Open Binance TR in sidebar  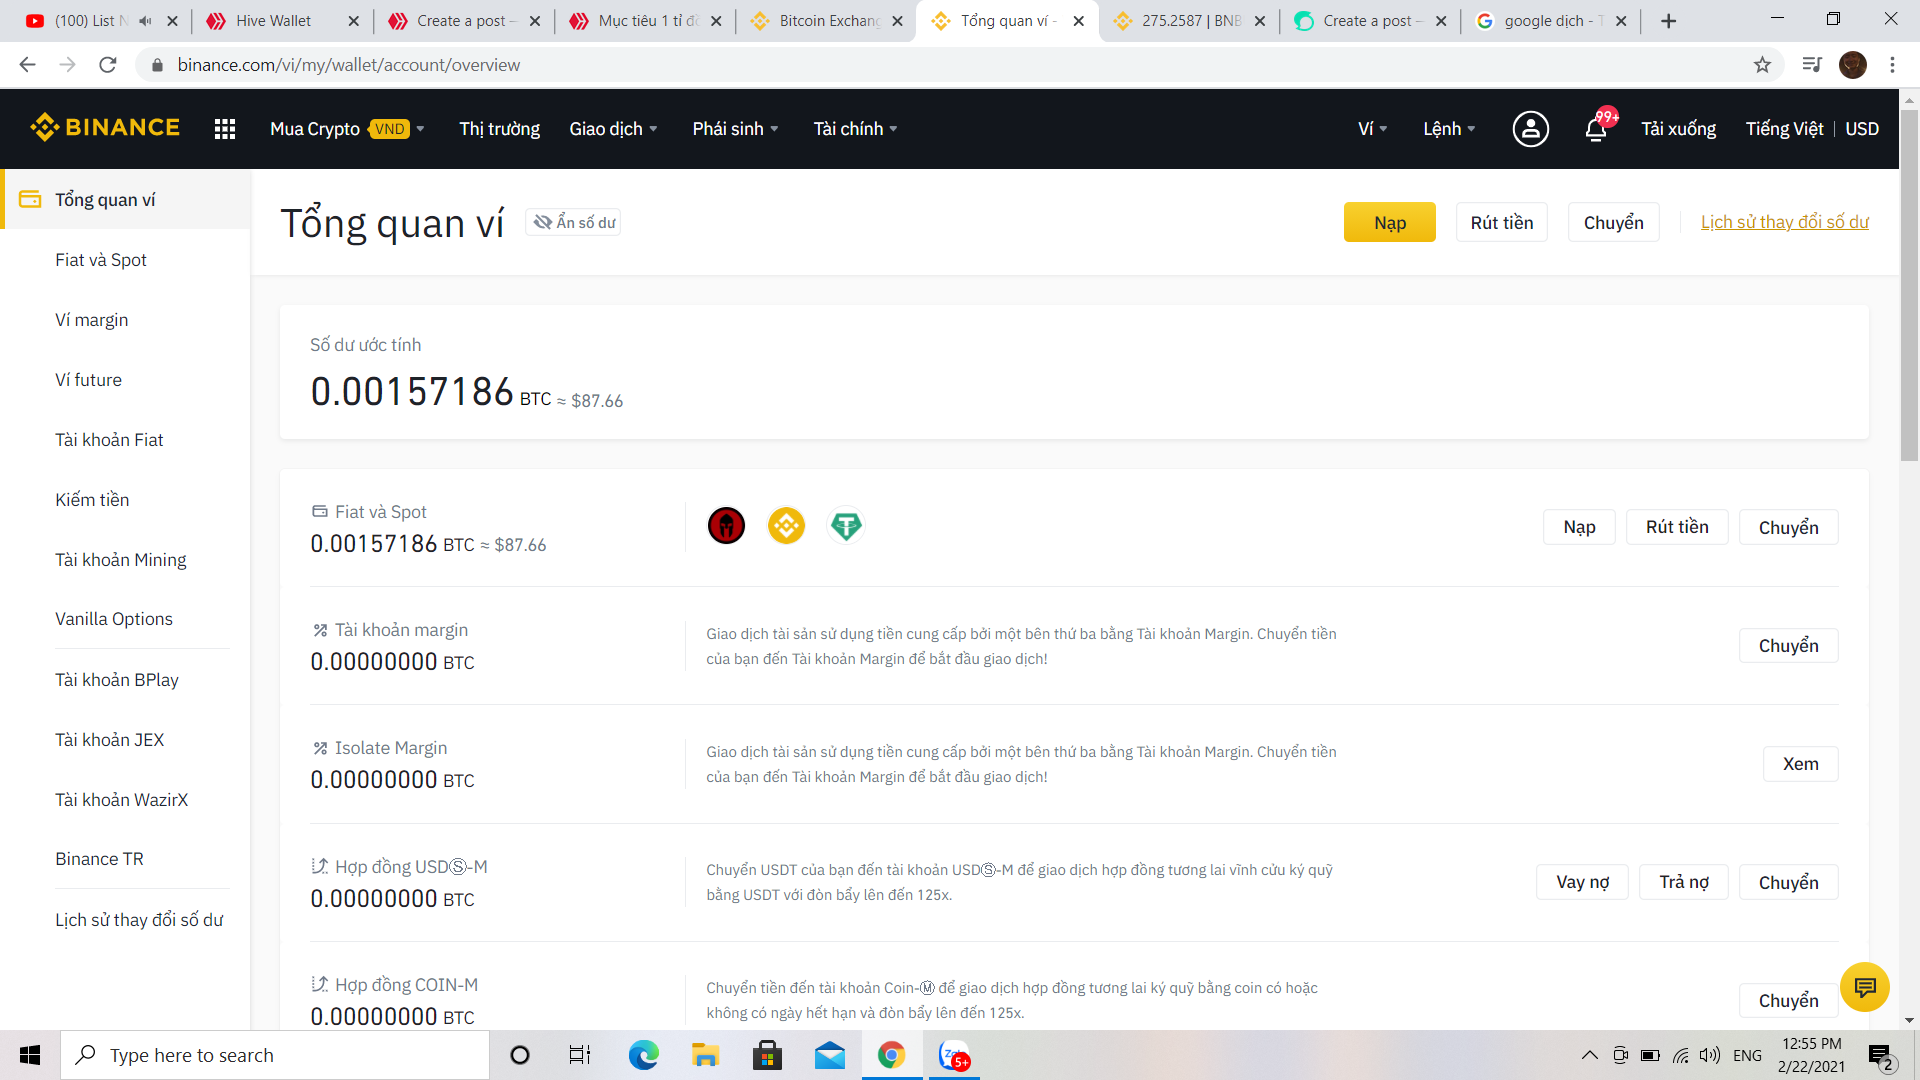(x=125, y=859)
